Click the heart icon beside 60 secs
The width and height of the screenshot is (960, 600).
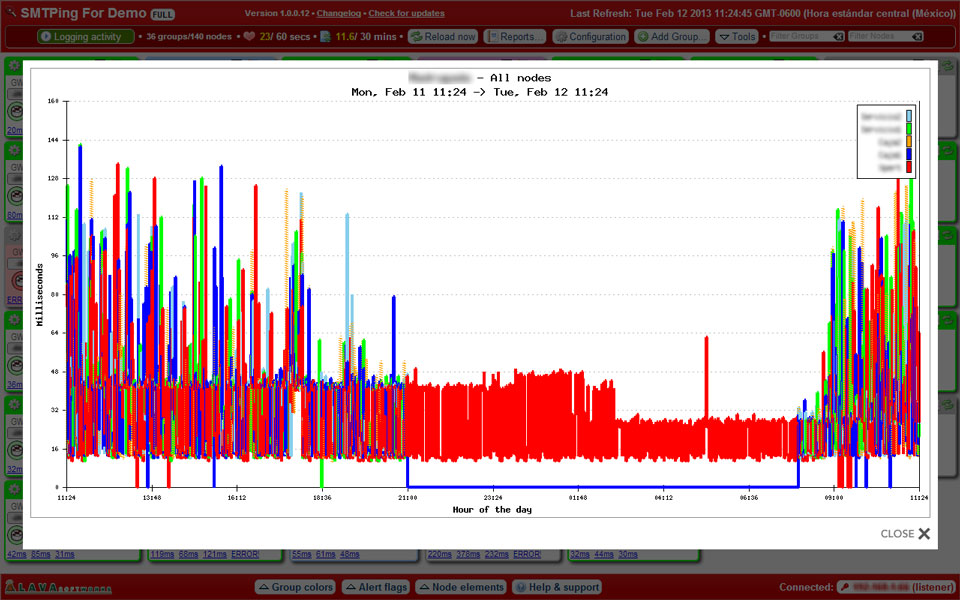coord(249,37)
